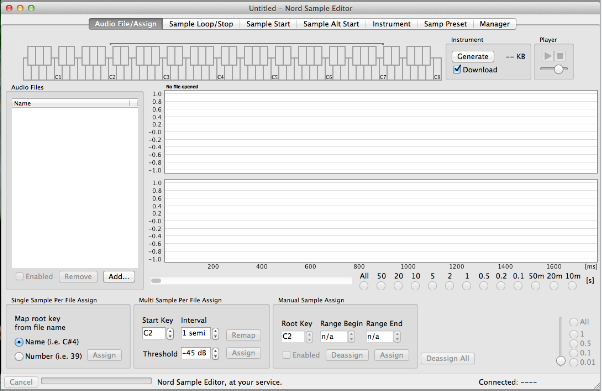602x391 pixels.
Task: Select the 1 second zoom radio
Action: [x=466, y=286]
